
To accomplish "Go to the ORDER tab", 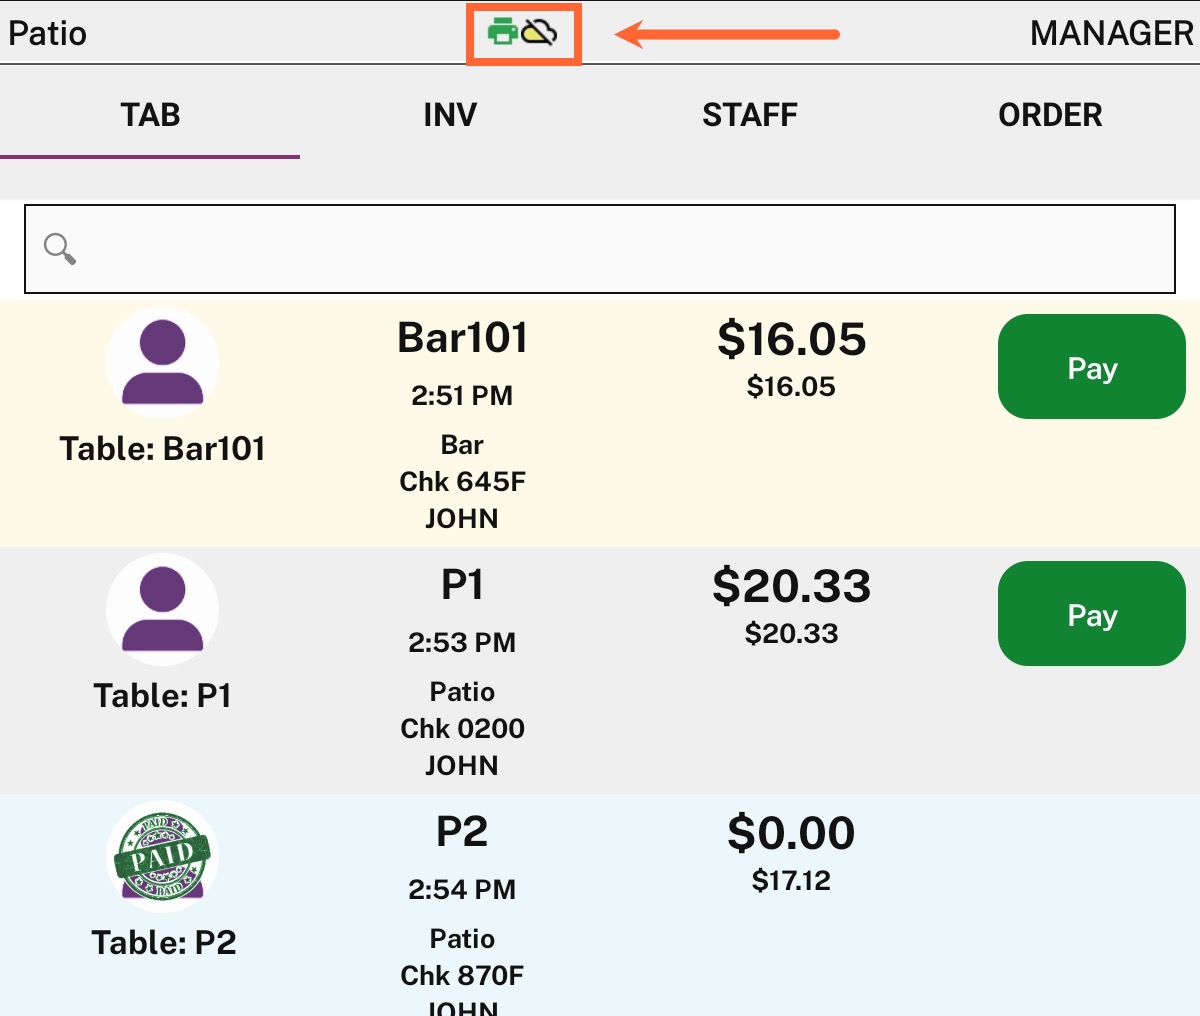I will tap(1050, 115).
